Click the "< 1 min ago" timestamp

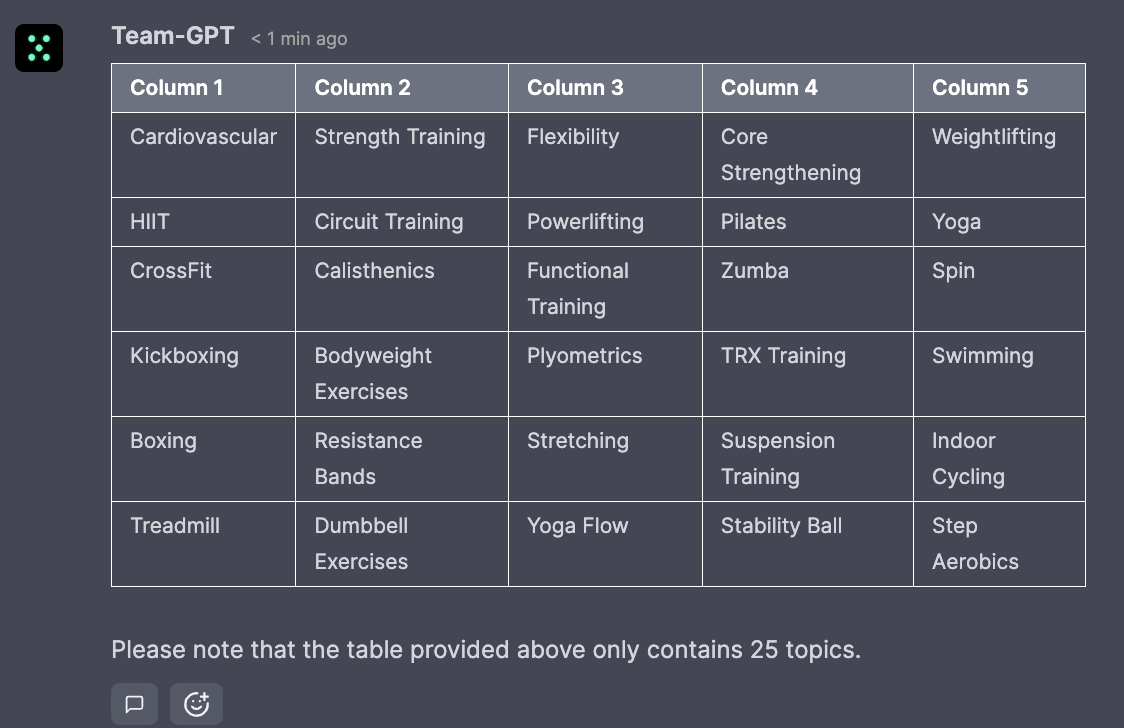pos(299,39)
